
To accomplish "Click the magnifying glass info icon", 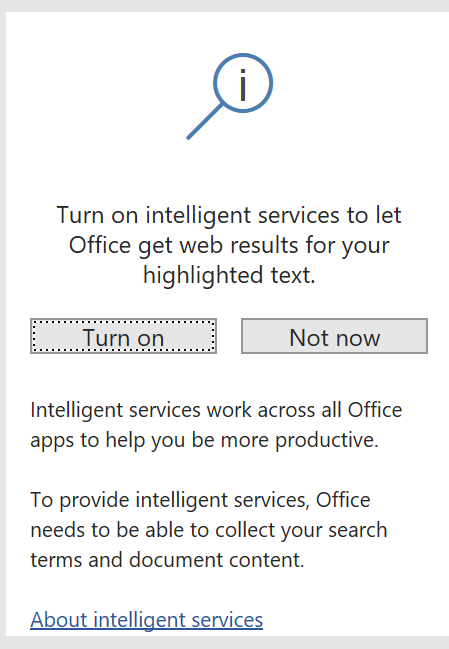I will click(230, 96).
